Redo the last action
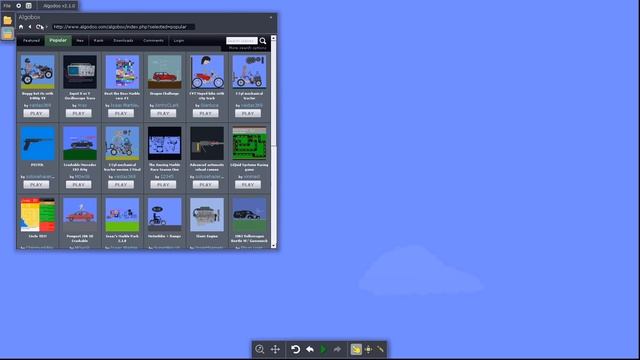Viewport: 640px width, 360px height. (337, 349)
